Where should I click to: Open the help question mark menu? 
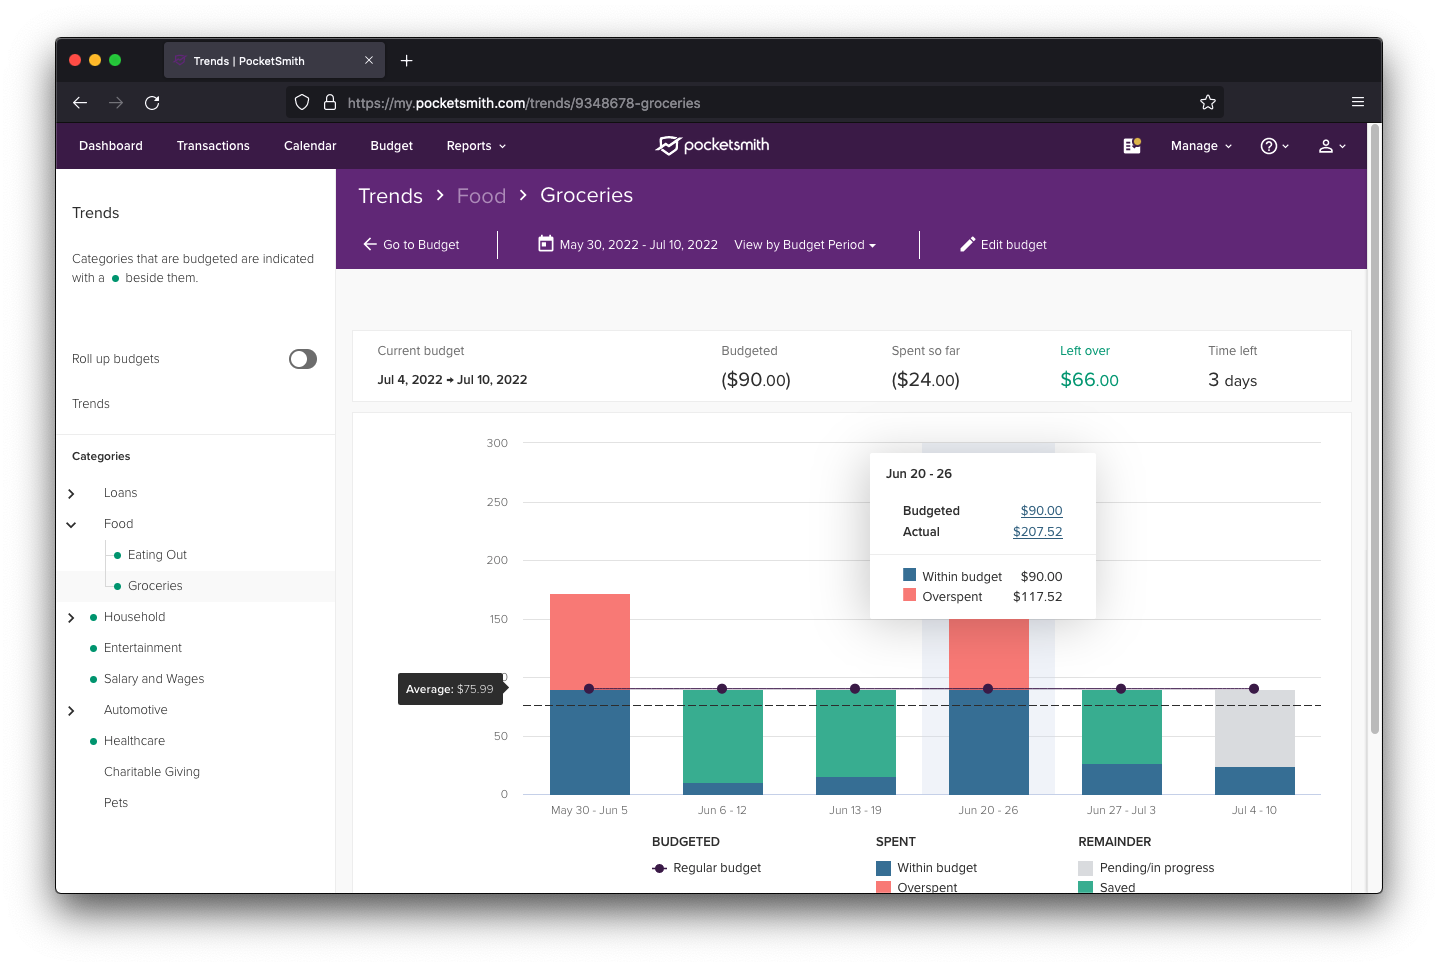coord(1274,146)
